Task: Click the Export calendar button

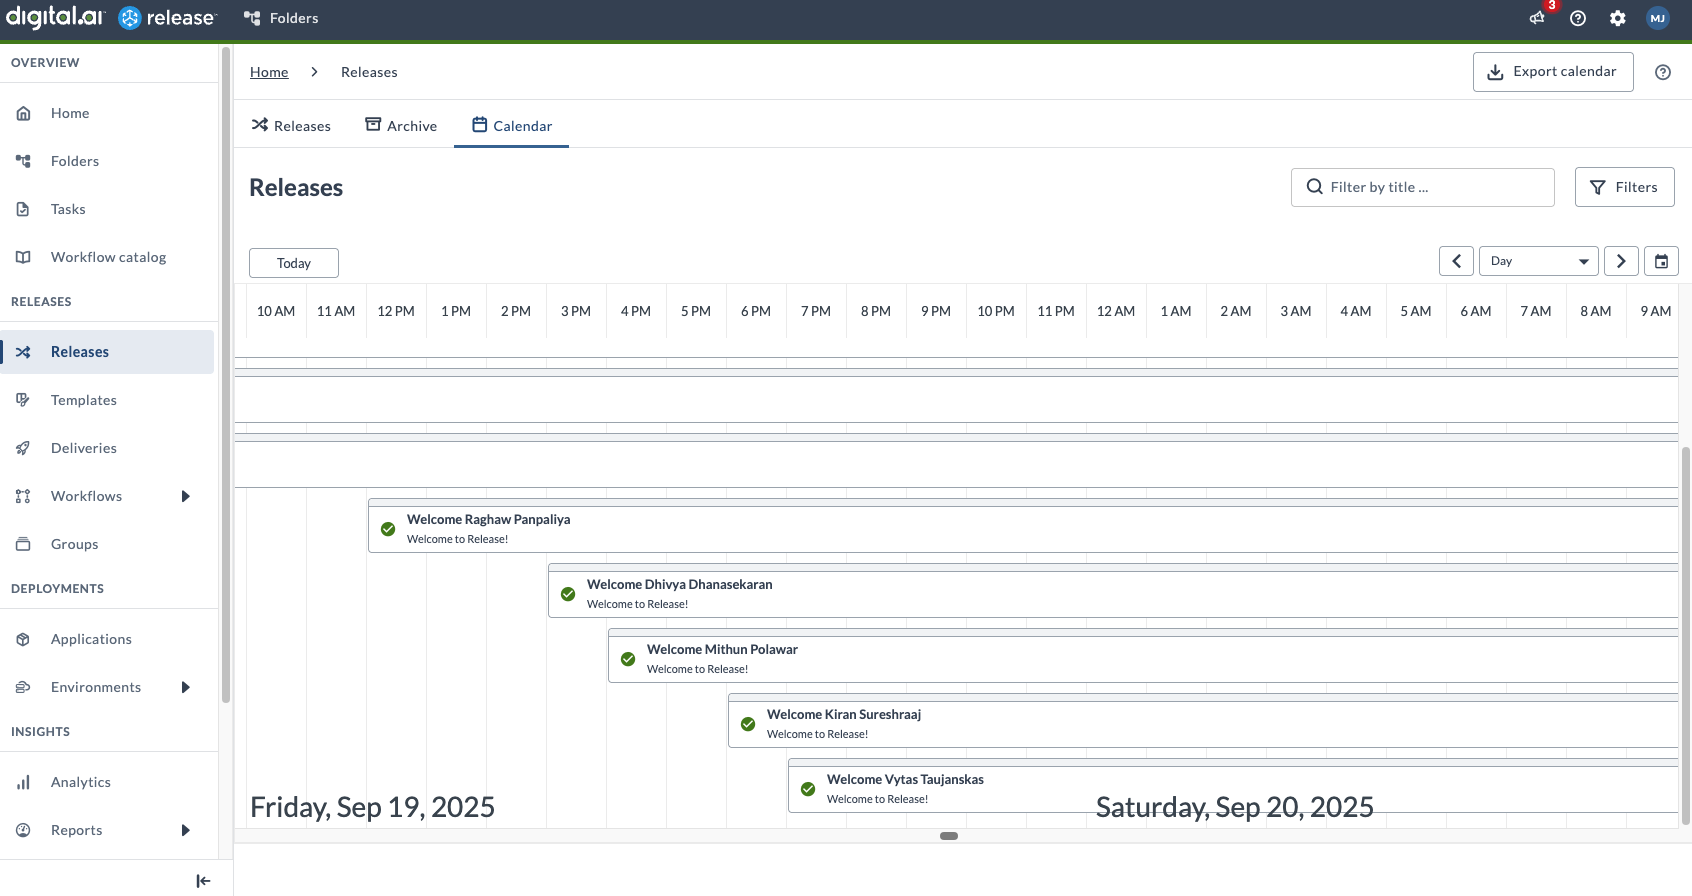Action: coord(1552,72)
